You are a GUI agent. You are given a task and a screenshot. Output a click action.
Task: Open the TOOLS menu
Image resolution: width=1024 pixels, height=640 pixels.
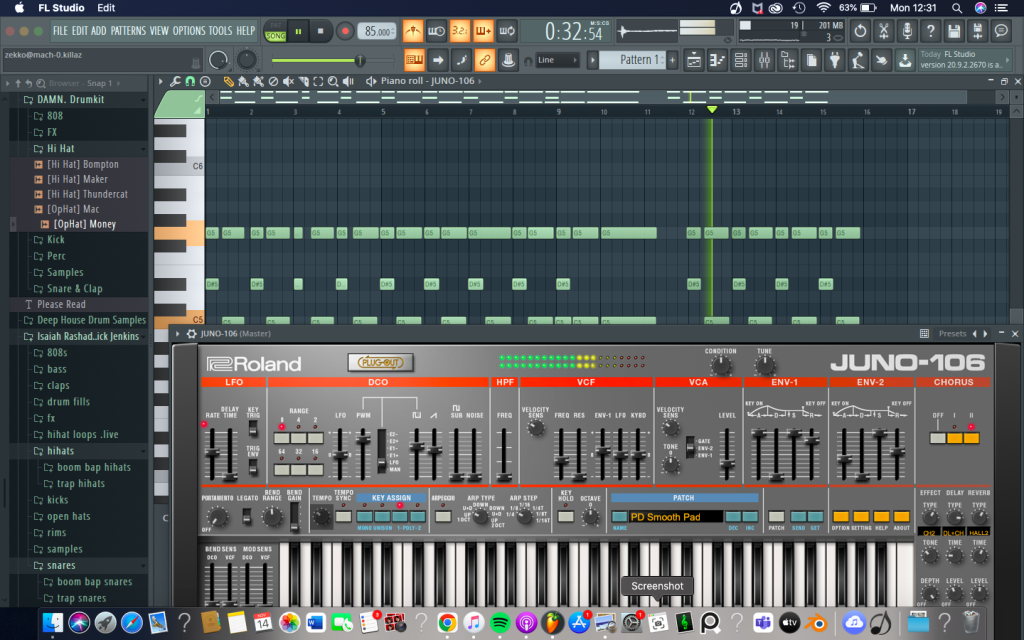[220, 31]
